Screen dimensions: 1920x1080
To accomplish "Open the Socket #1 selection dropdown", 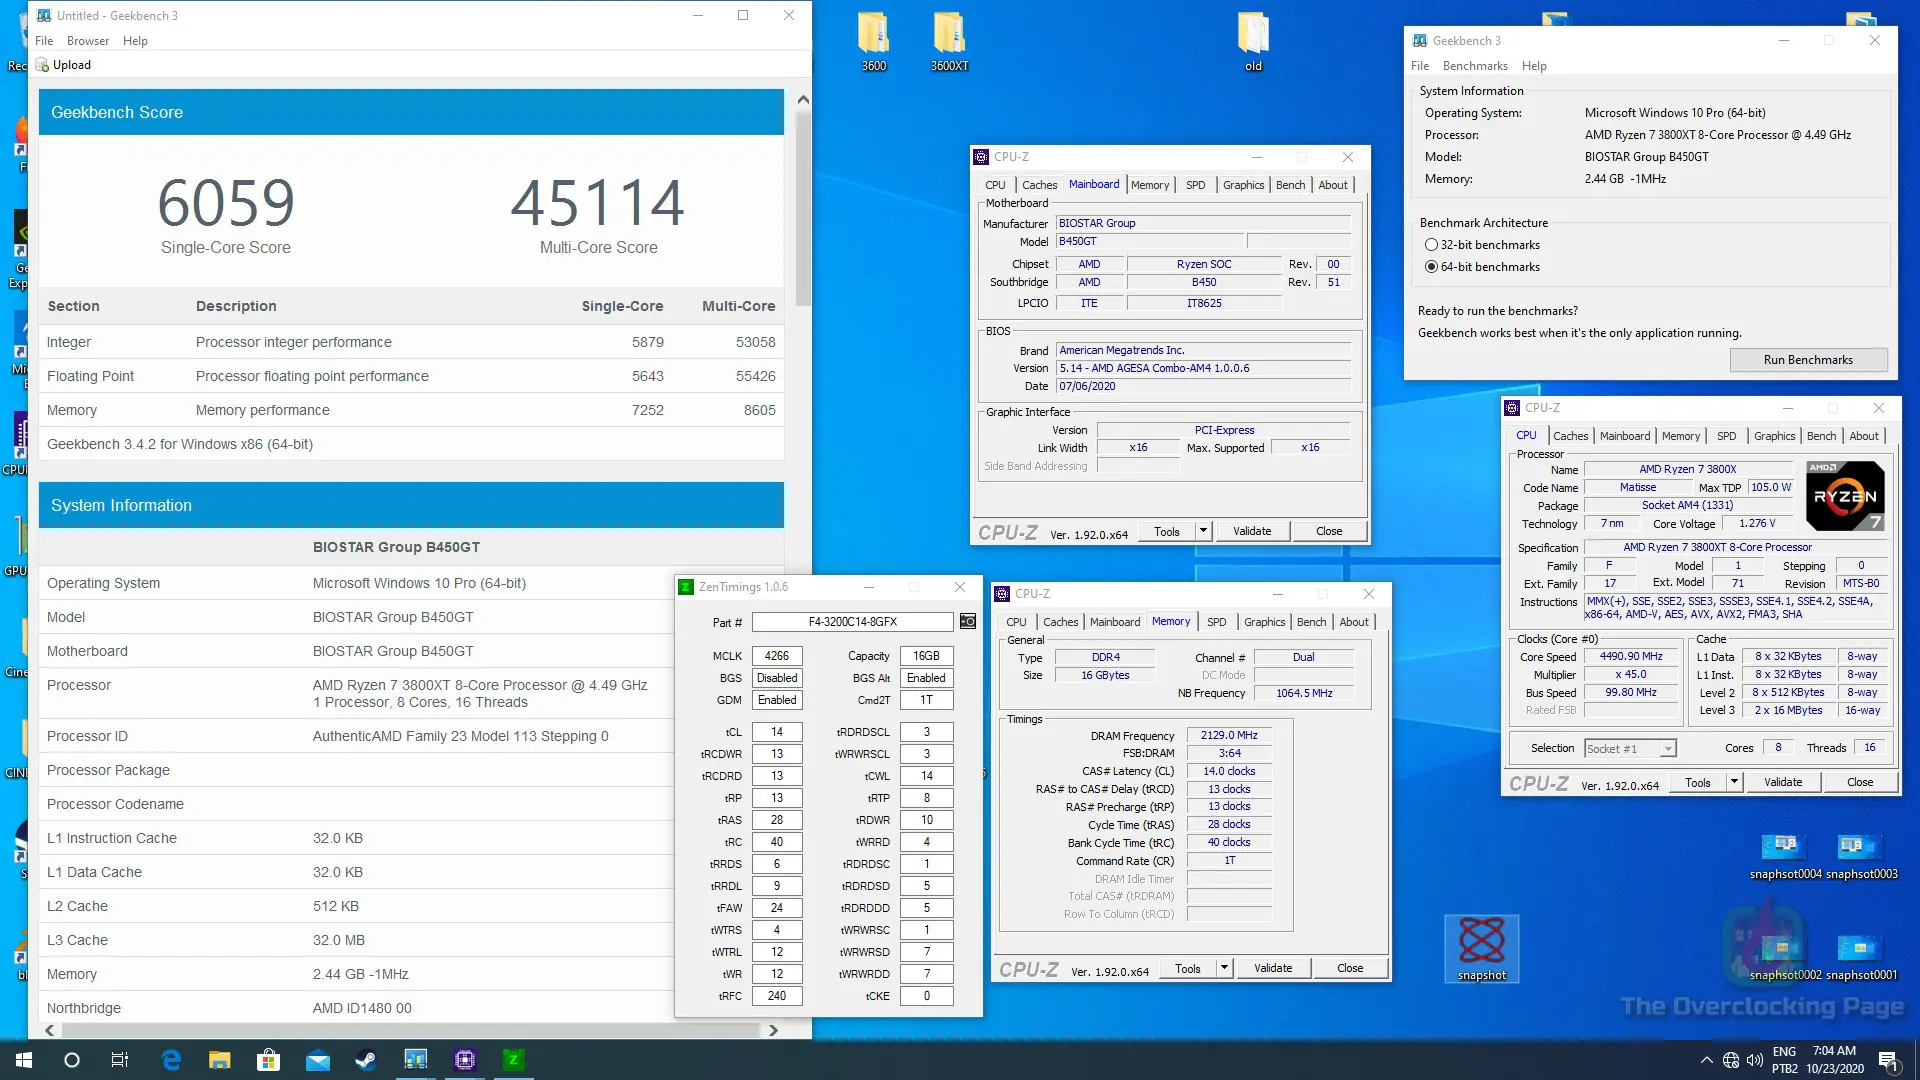I will tap(1630, 748).
